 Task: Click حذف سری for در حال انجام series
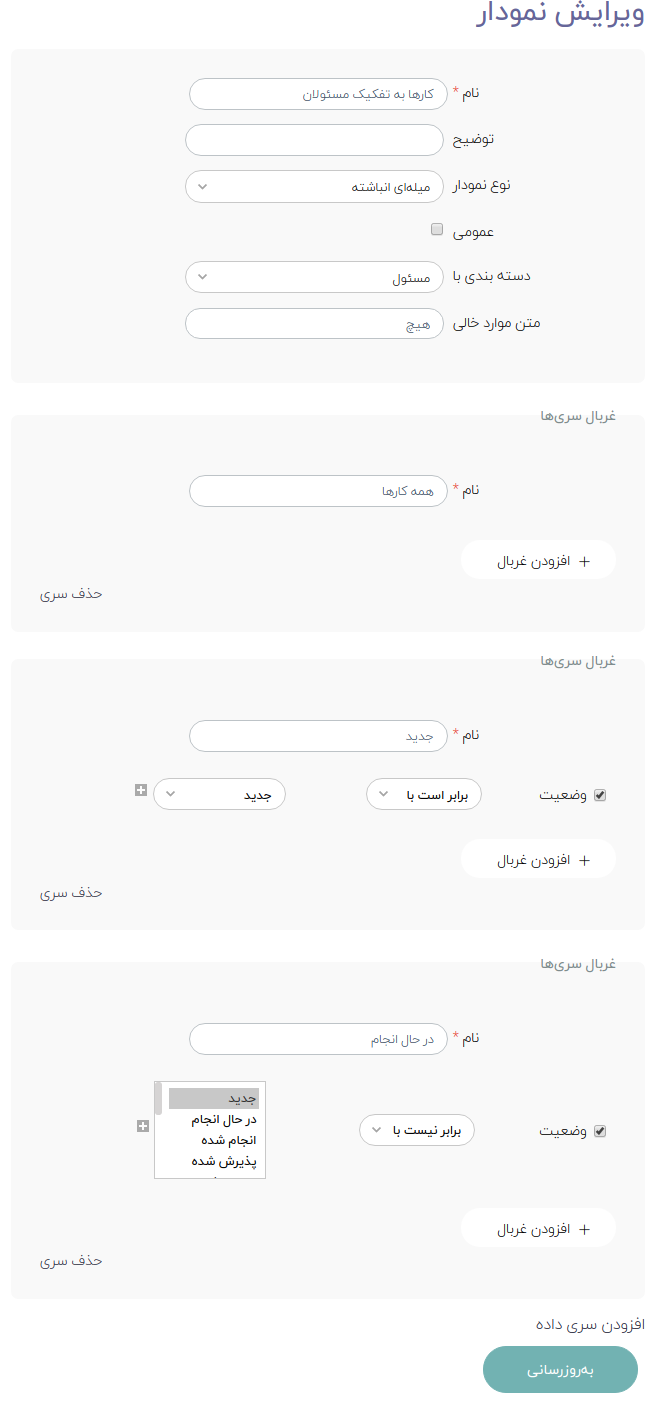click(x=72, y=1261)
